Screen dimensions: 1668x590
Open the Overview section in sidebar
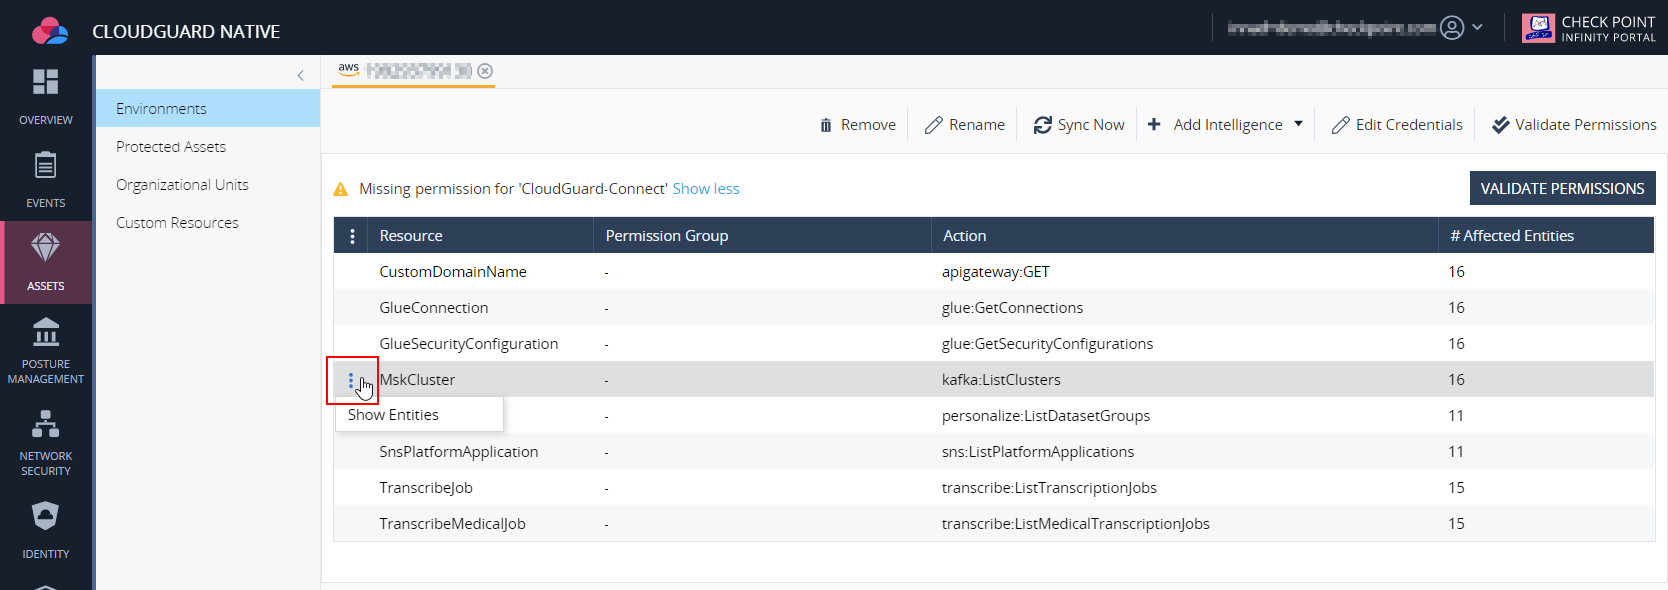click(x=46, y=97)
